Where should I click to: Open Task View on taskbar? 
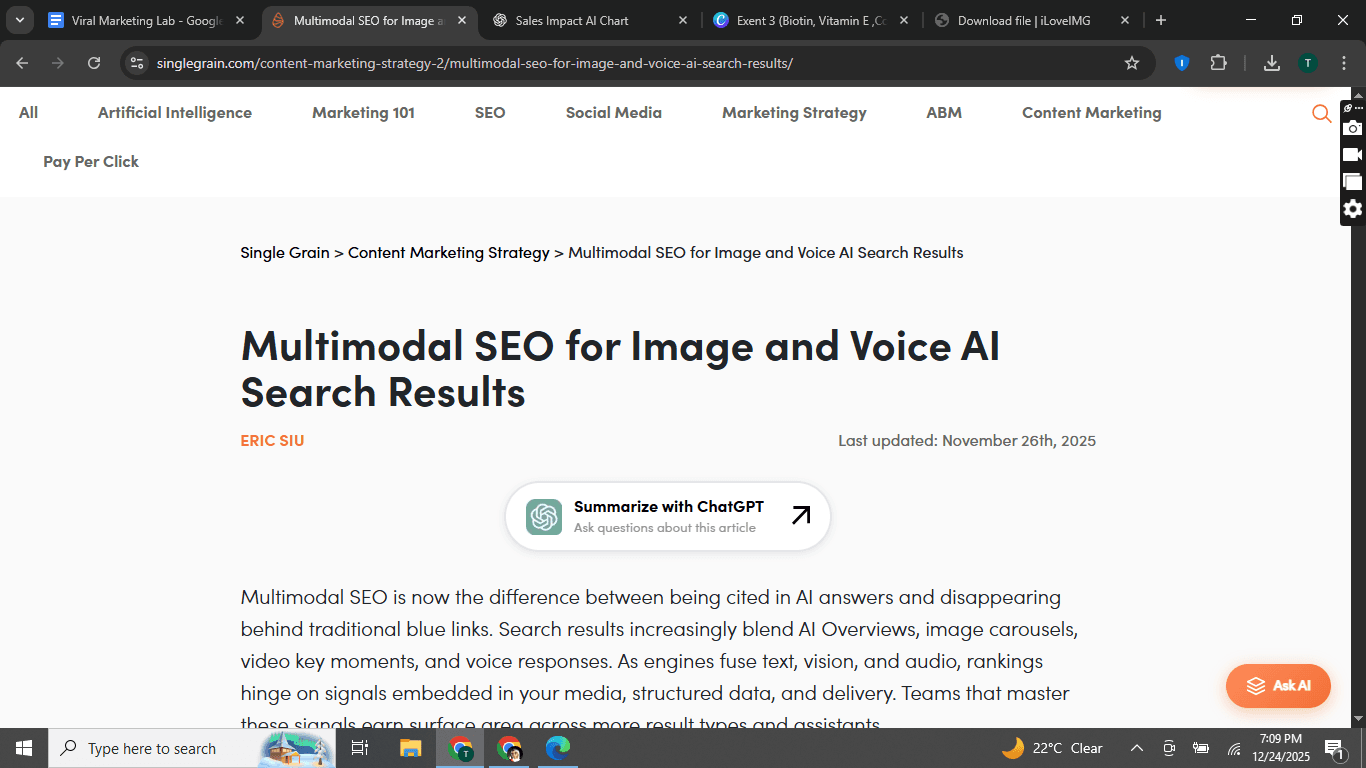[x=361, y=748]
